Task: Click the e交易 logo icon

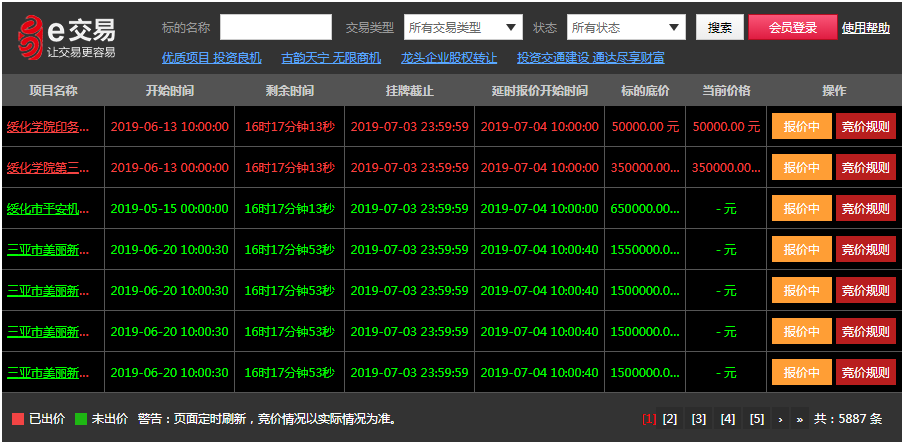Action: tap(31, 36)
